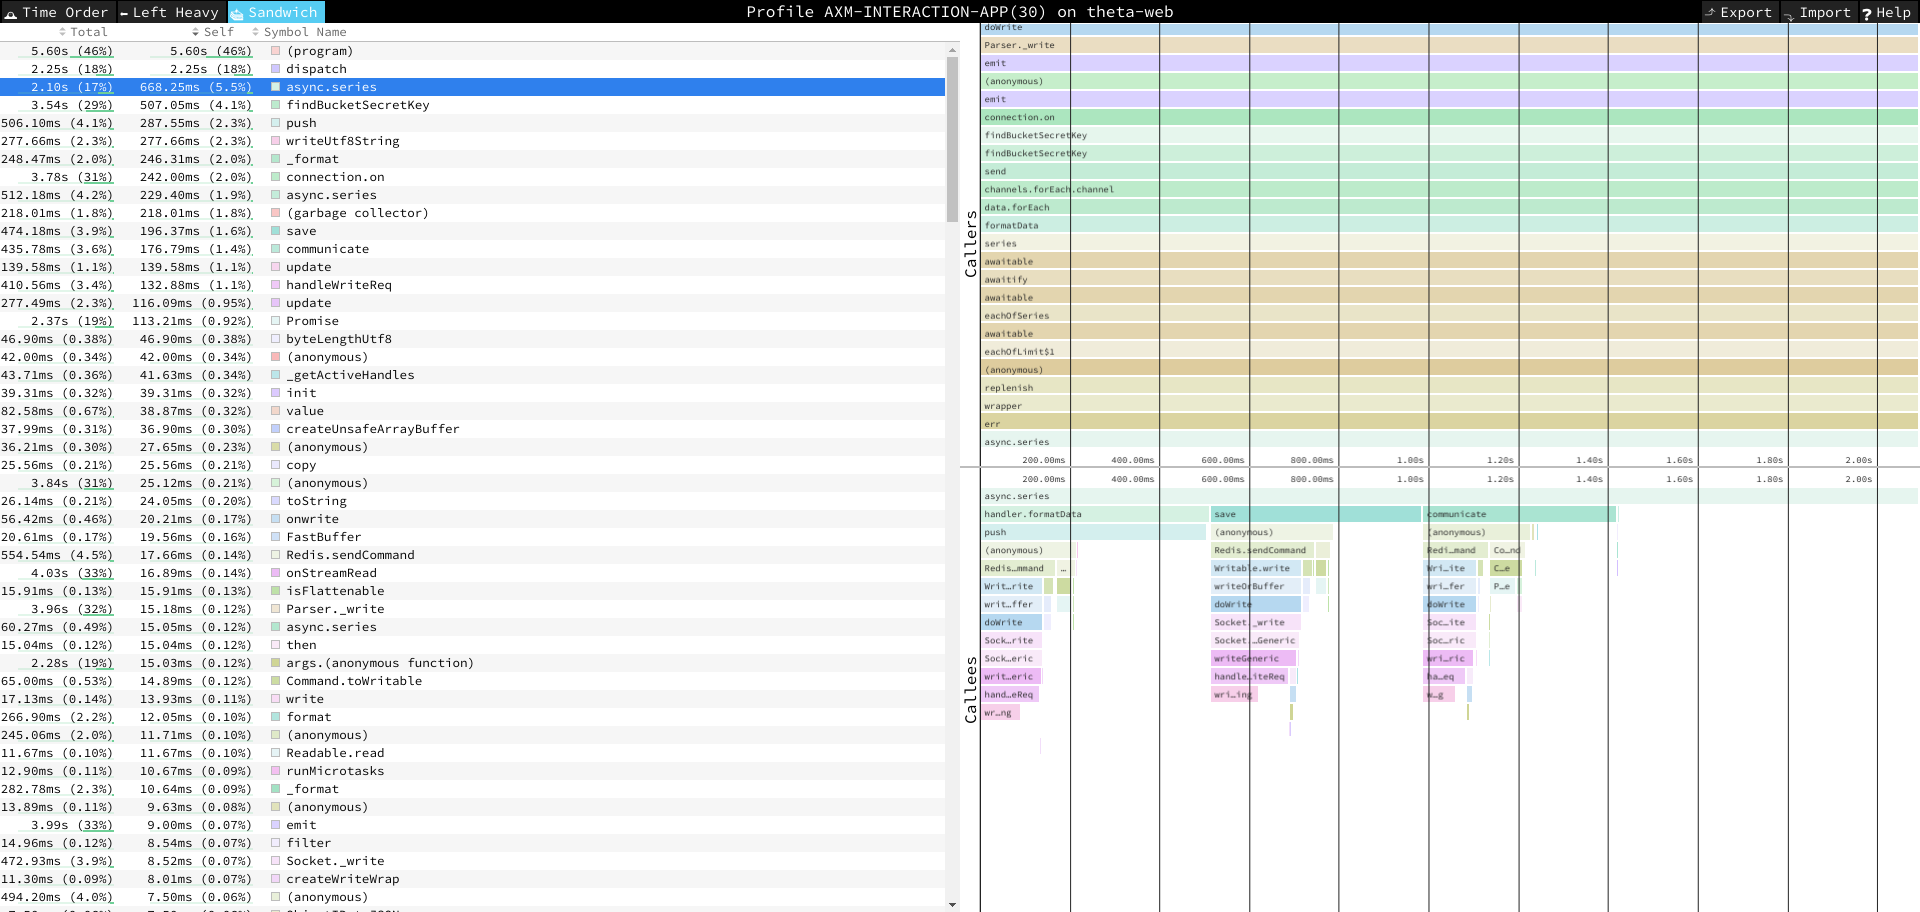This screenshot has width=1920, height=912.
Task: Click the eachOfLimit$1 caller frame
Action: [x=1449, y=351]
